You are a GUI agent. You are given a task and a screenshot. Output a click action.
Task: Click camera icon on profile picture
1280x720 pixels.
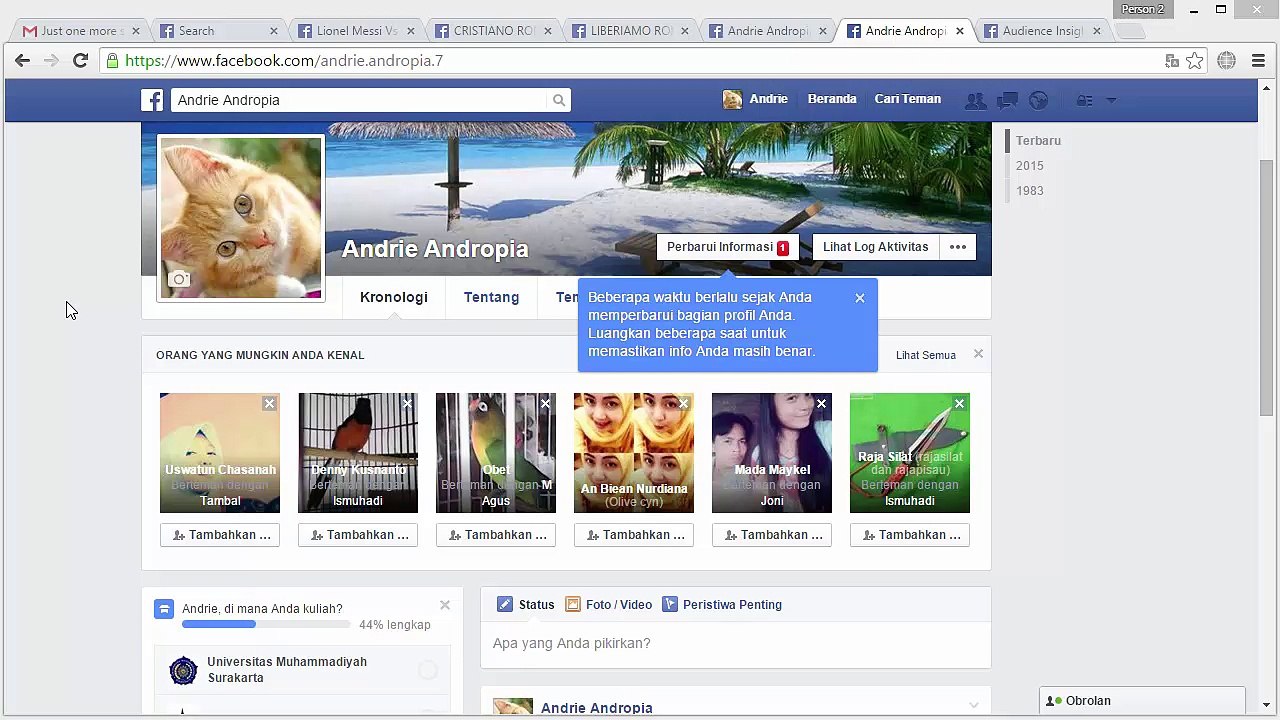pos(179,279)
